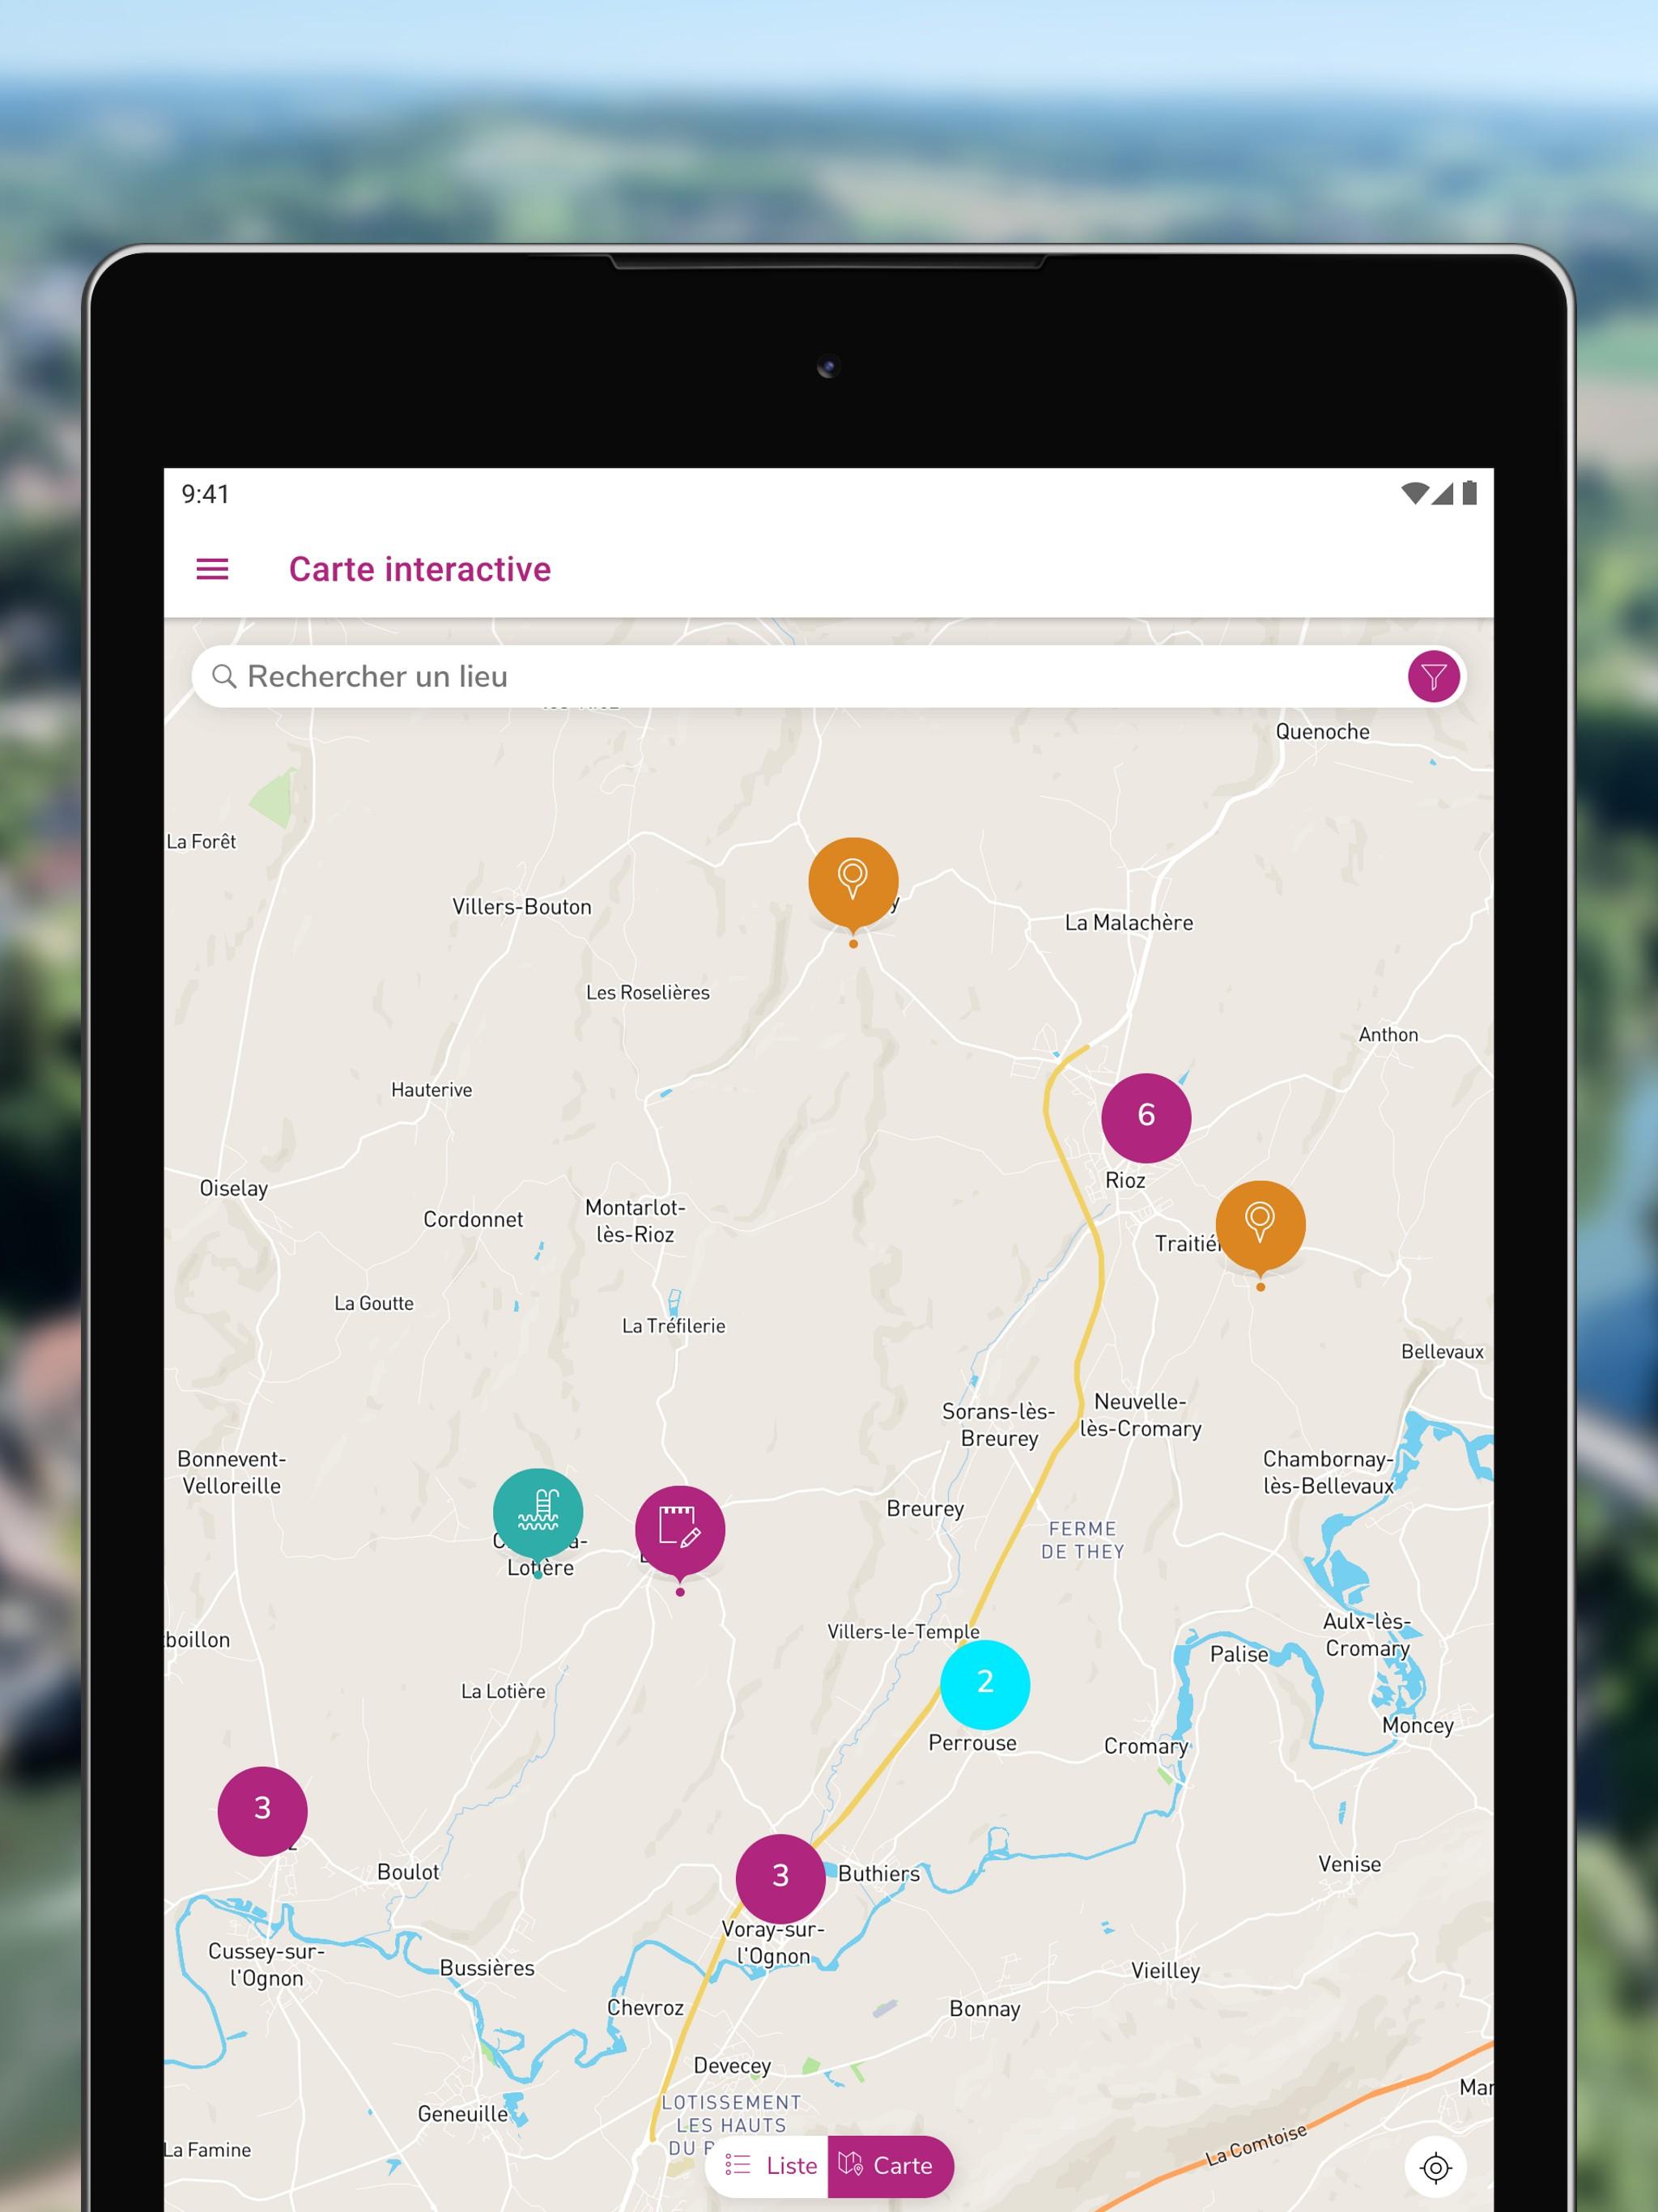
Task: Tap the 'Villers-le-Temple' map label
Action: point(903,1632)
